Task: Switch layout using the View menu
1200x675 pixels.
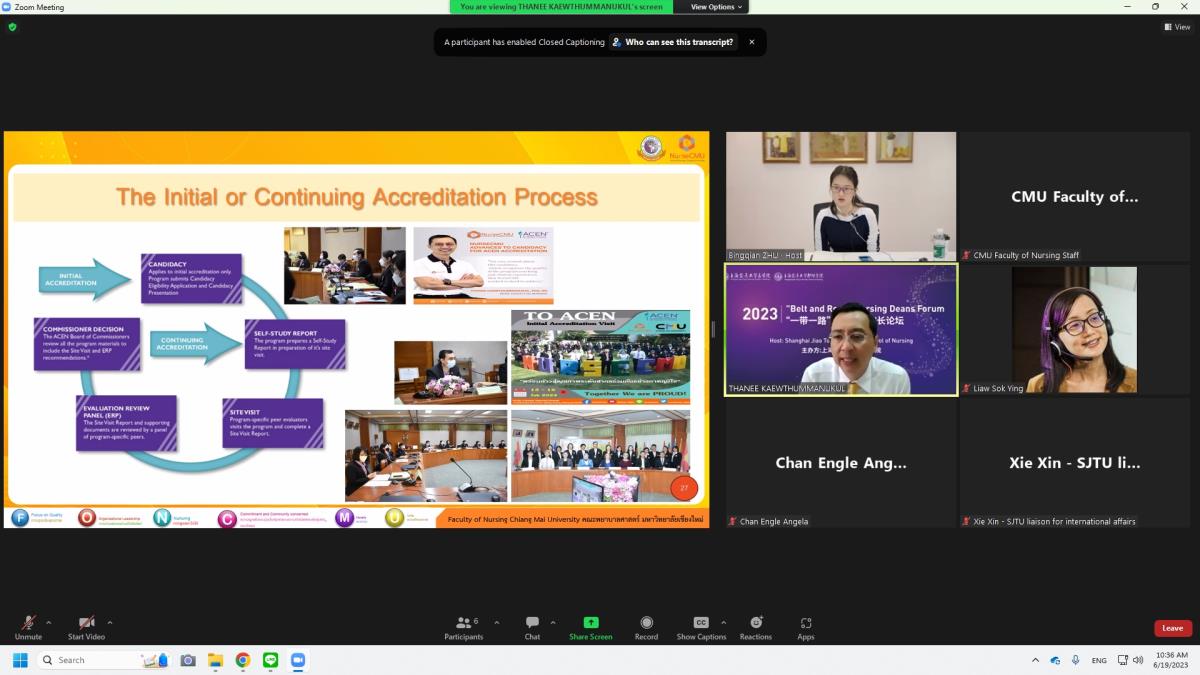Action: point(1177,27)
